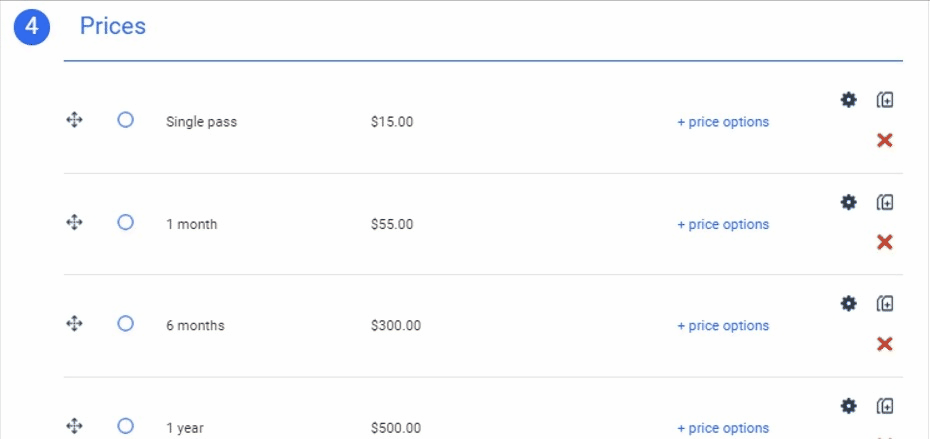Delete the Single pass price
Image resolution: width=930 pixels, height=439 pixels.
884,141
